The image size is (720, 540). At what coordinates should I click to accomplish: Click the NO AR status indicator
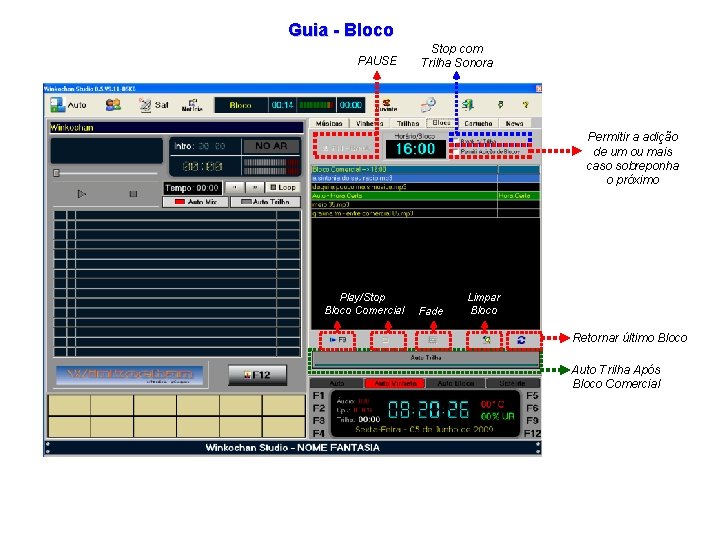pos(271,146)
